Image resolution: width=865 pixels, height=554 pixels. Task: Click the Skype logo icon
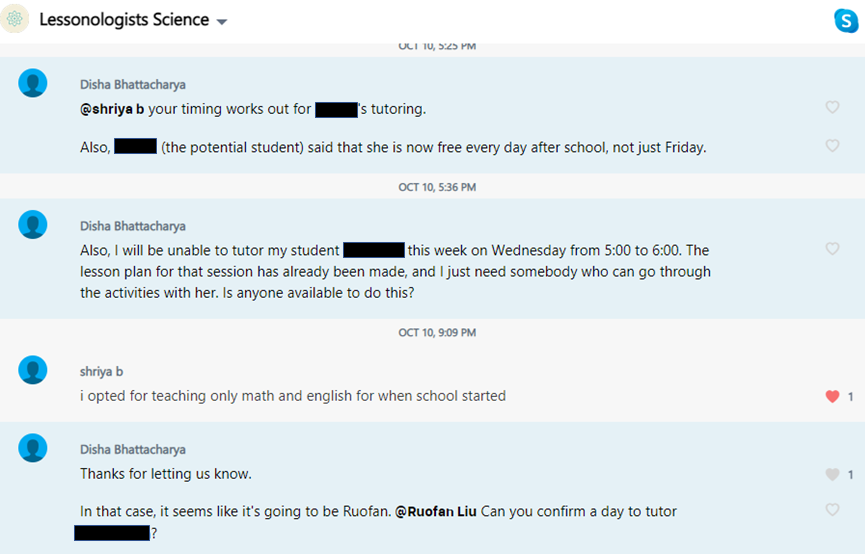845,20
